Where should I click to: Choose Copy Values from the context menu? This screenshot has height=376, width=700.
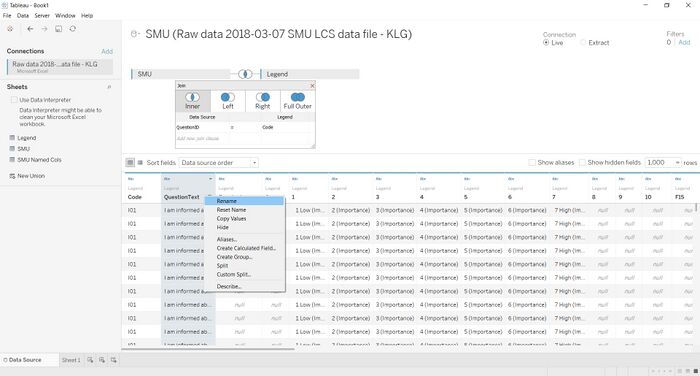[244, 219]
